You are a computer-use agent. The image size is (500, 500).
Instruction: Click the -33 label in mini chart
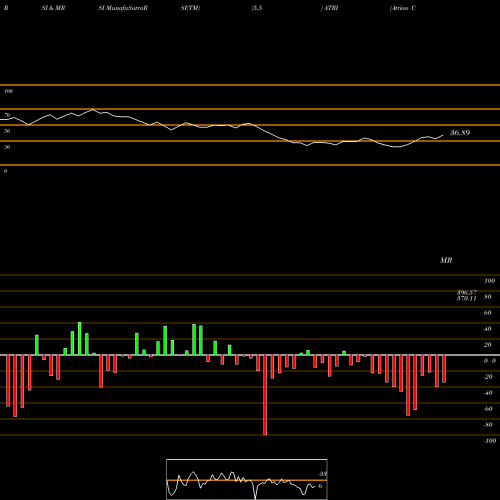tap(322, 474)
